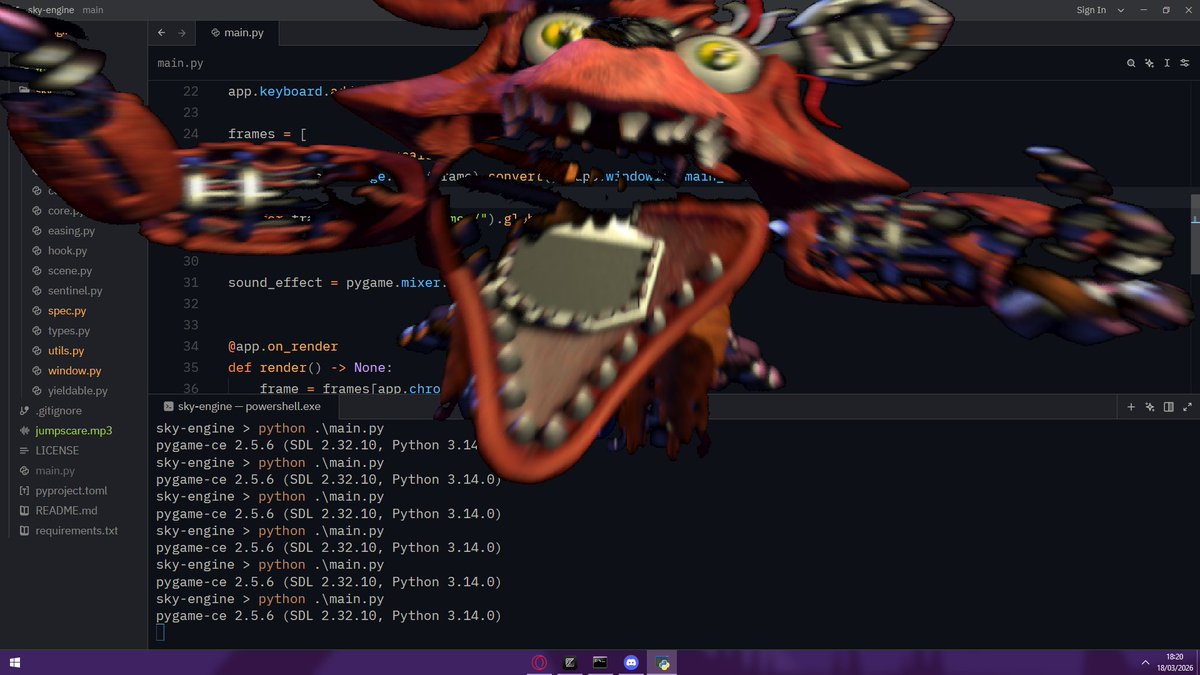Open buffer search with the magnifier icon
Screen dimensions: 1200x675
(1131, 63)
